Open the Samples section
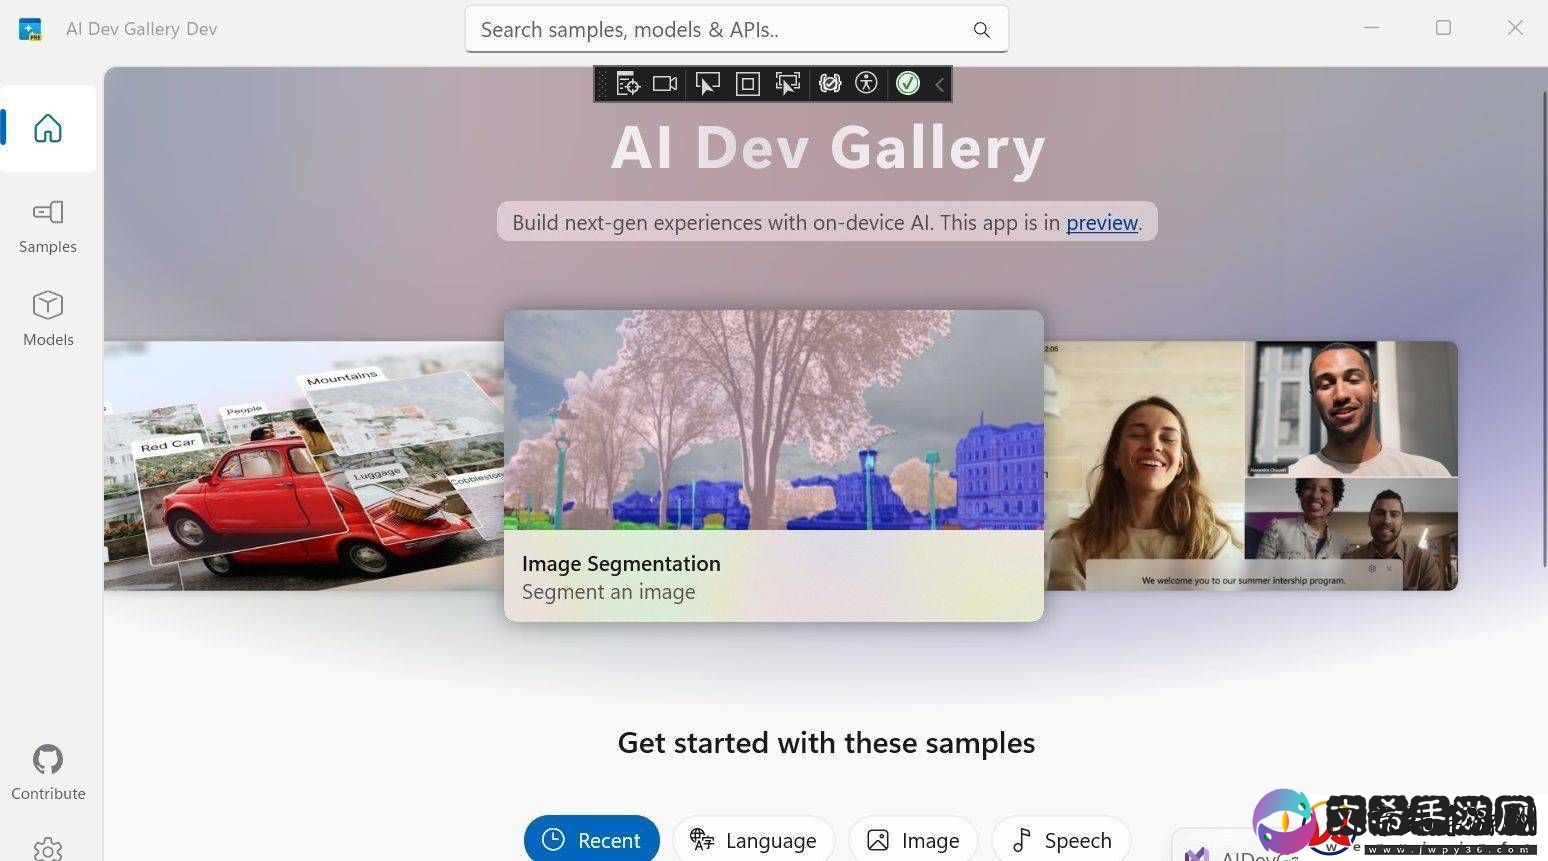This screenshot has height=861, width=1548. 48,226
